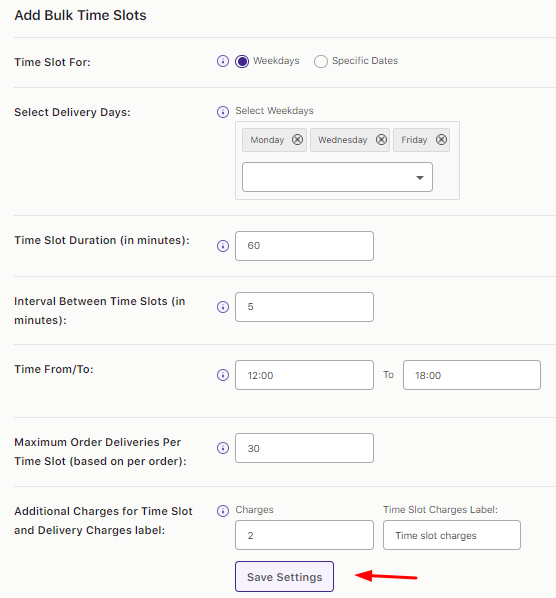
Task: Click info icon for Maximum Order Deliveries
Action: coord(223,448)
